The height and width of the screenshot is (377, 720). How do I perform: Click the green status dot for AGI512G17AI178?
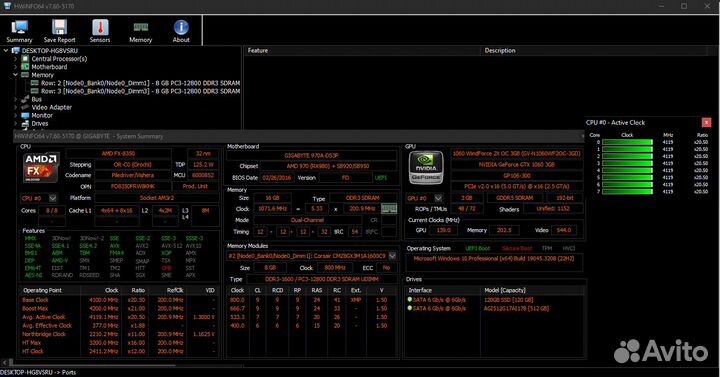coord(410,308)
